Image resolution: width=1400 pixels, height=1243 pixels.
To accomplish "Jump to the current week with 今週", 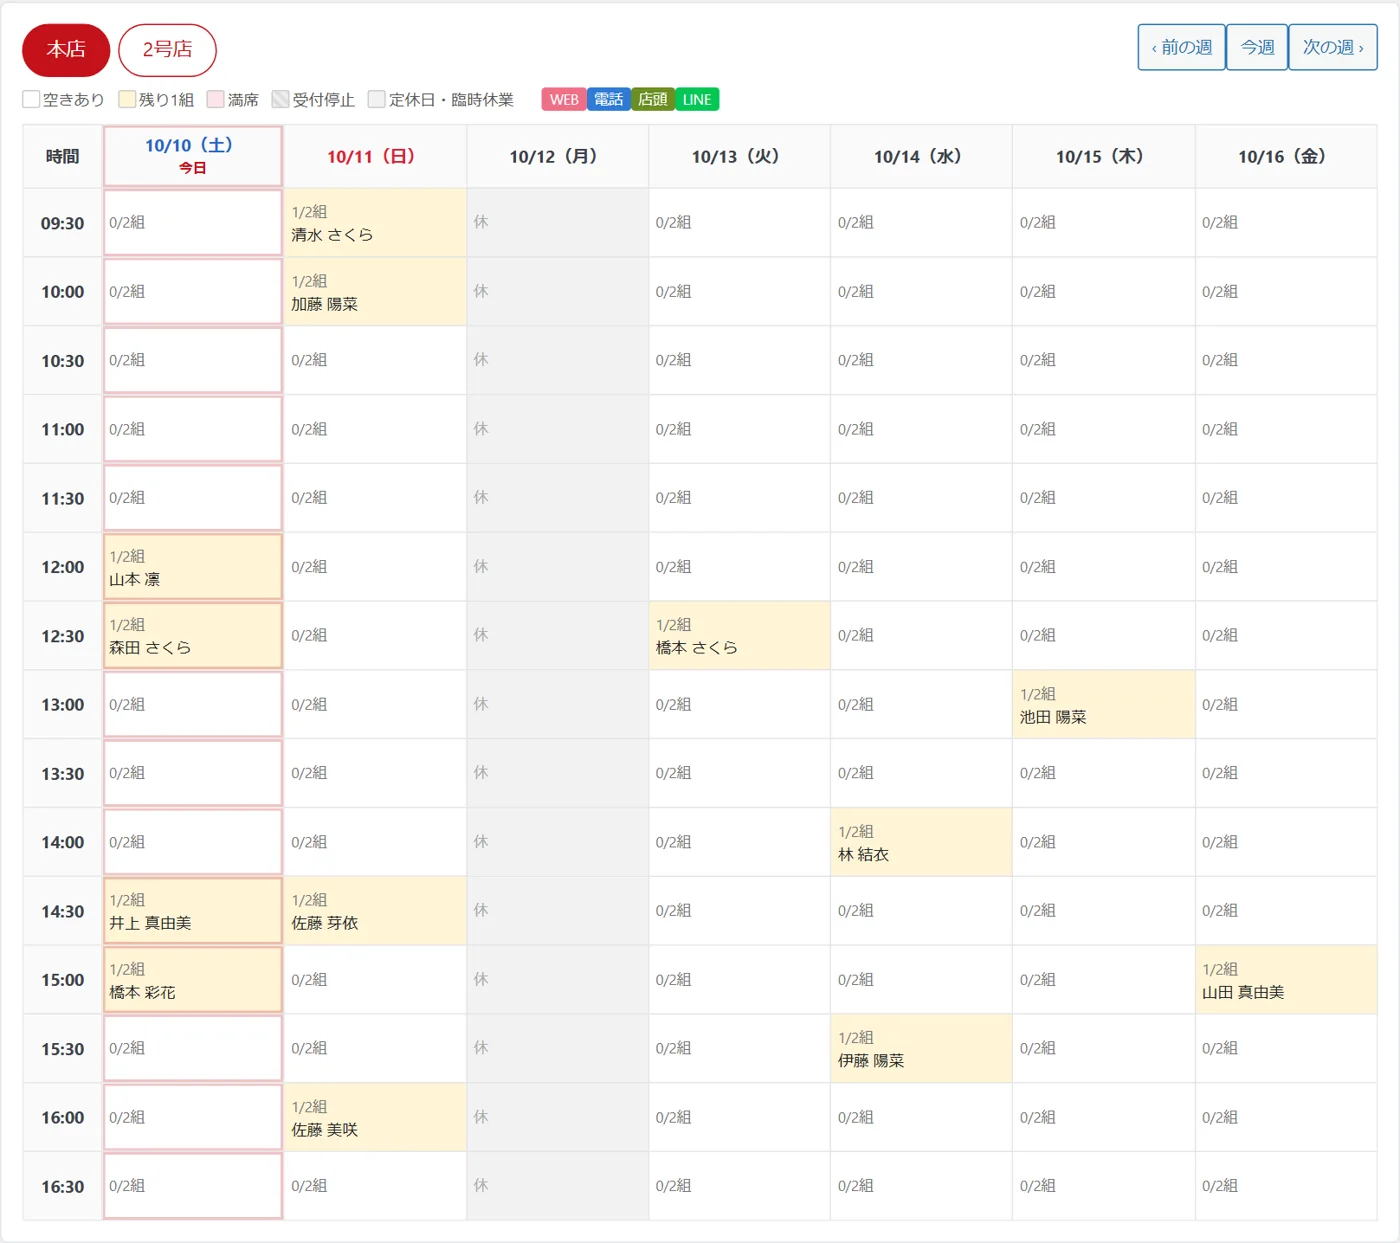I will click(1257, 47).
